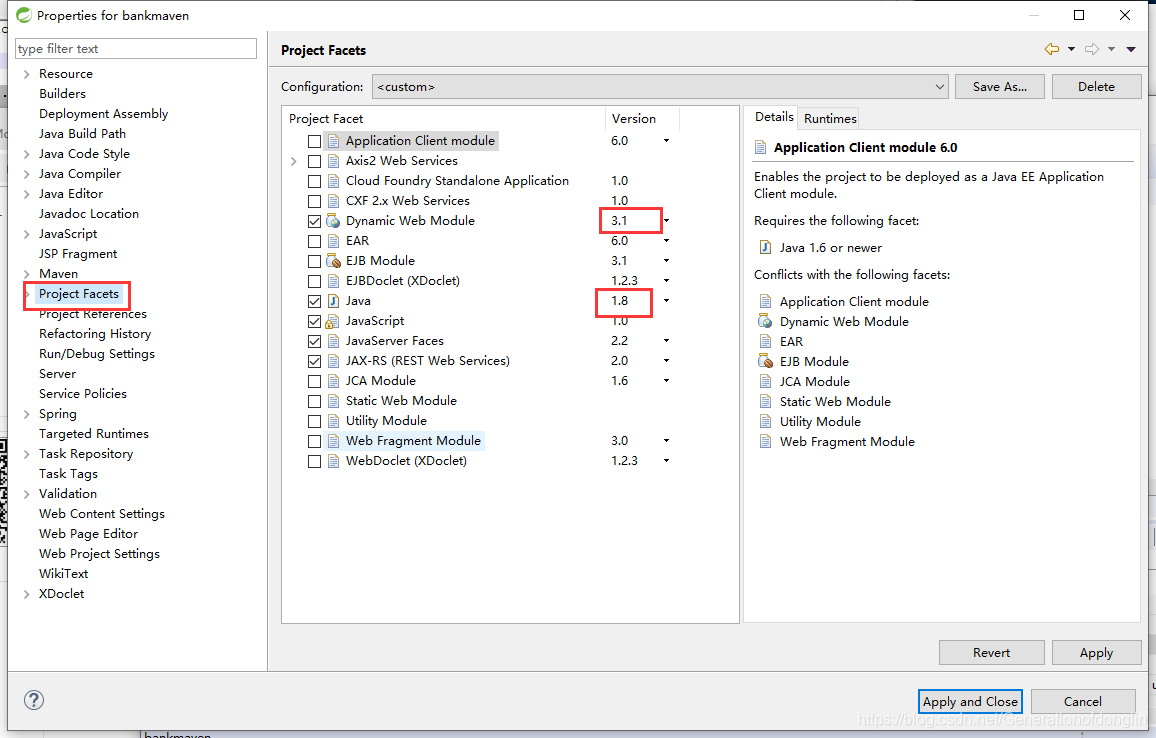Select Java Build Path in the tree
The width and height of the screenshot is (1156, 738).
click(83, 133)
